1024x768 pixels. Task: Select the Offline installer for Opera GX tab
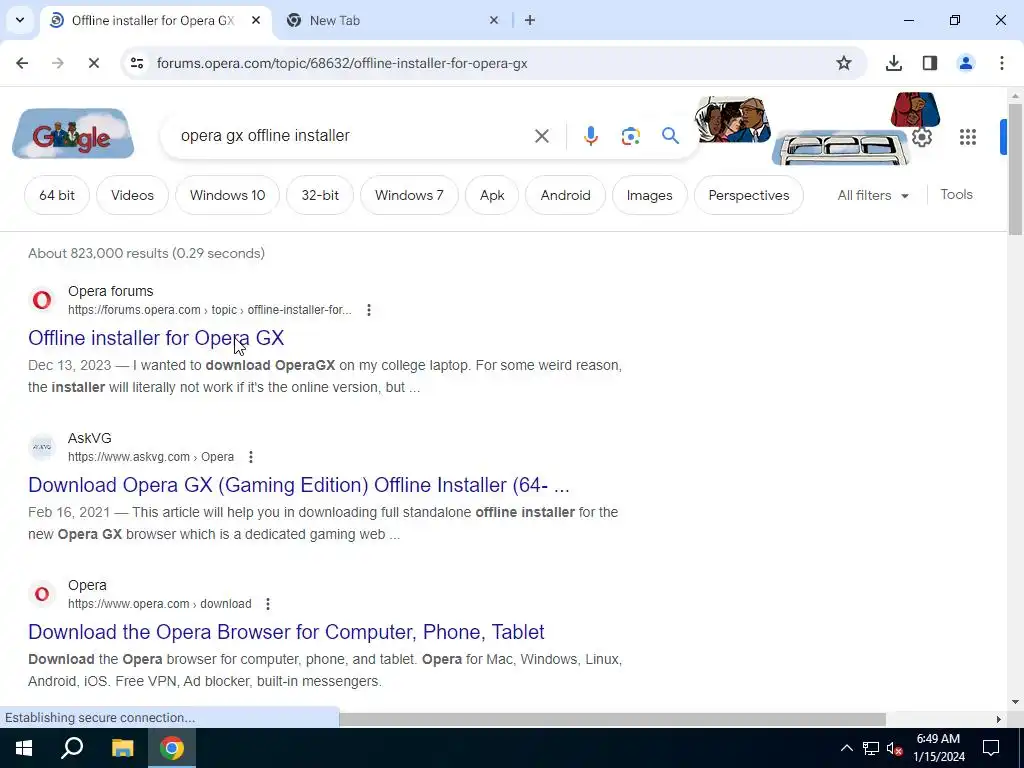point(155,21)
